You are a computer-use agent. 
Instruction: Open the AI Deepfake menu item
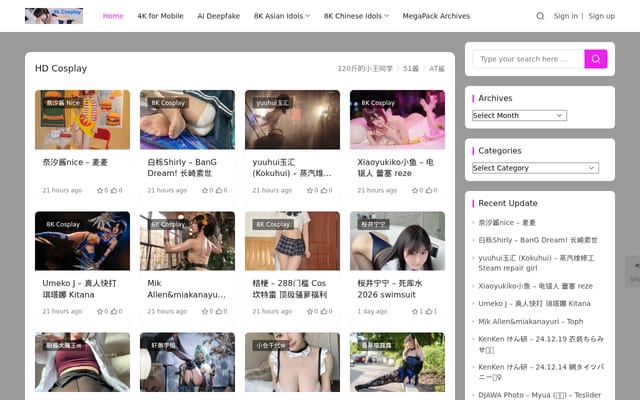(x=218, y=16)
